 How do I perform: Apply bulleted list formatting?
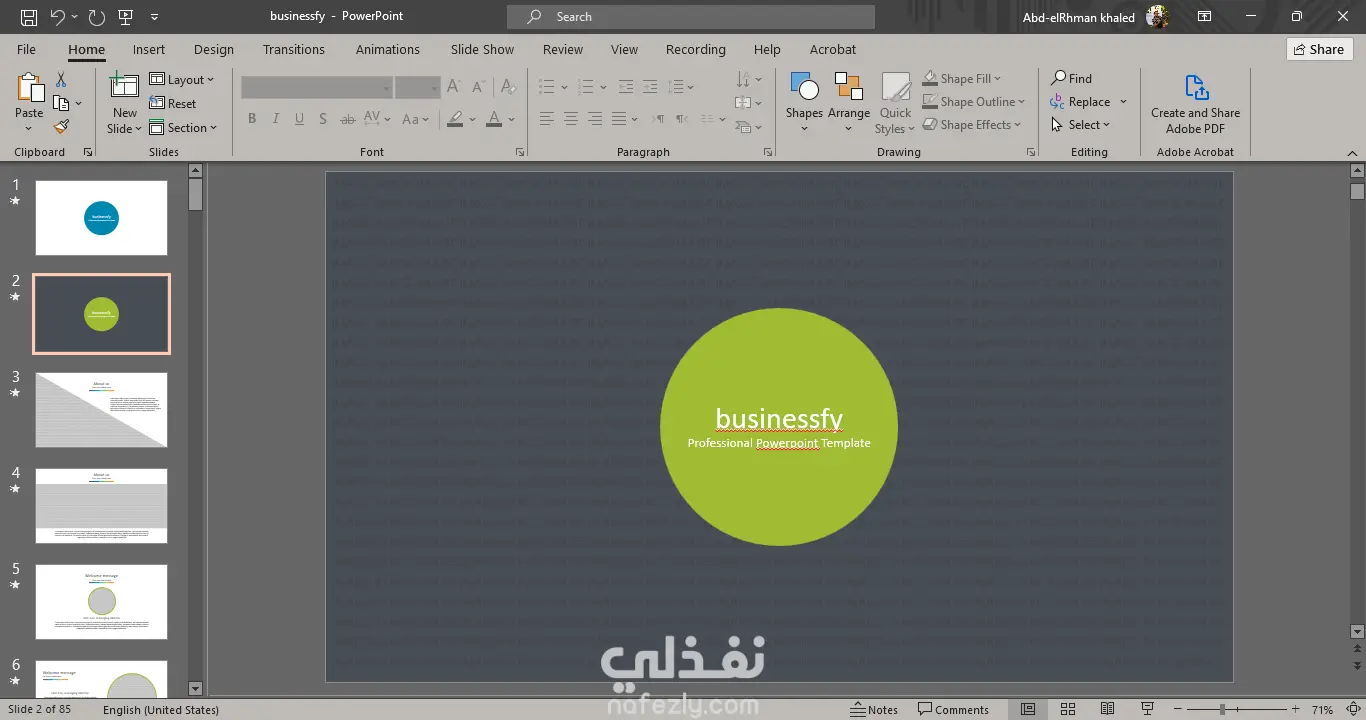[x=547, y=87]
